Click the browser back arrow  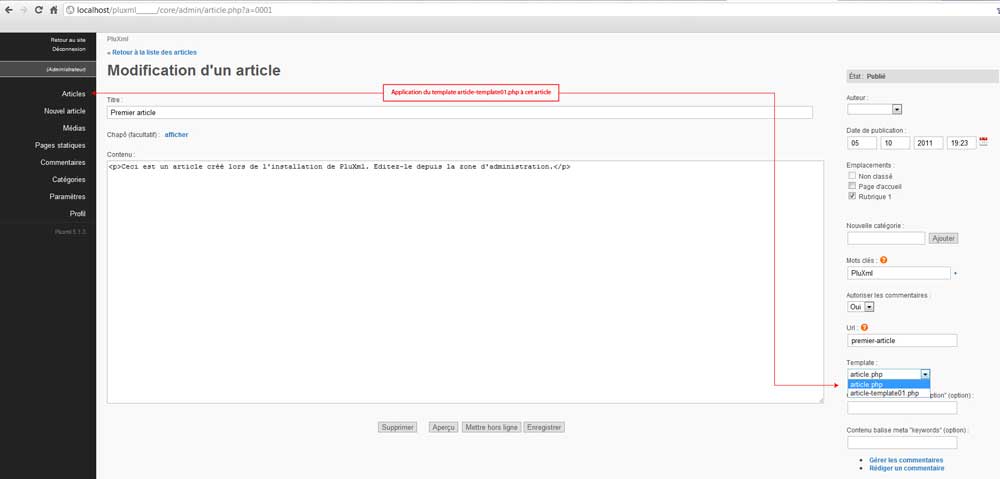pos(9,9)
